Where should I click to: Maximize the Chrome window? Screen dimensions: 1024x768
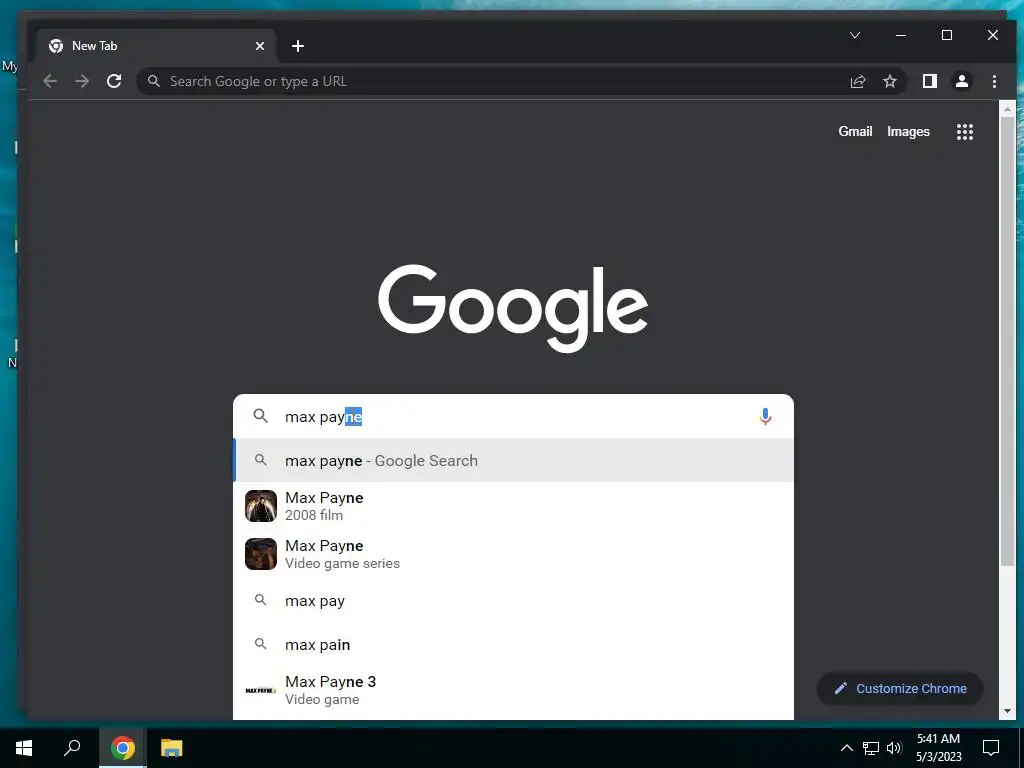pyautogui.click(x=947, y=35)
